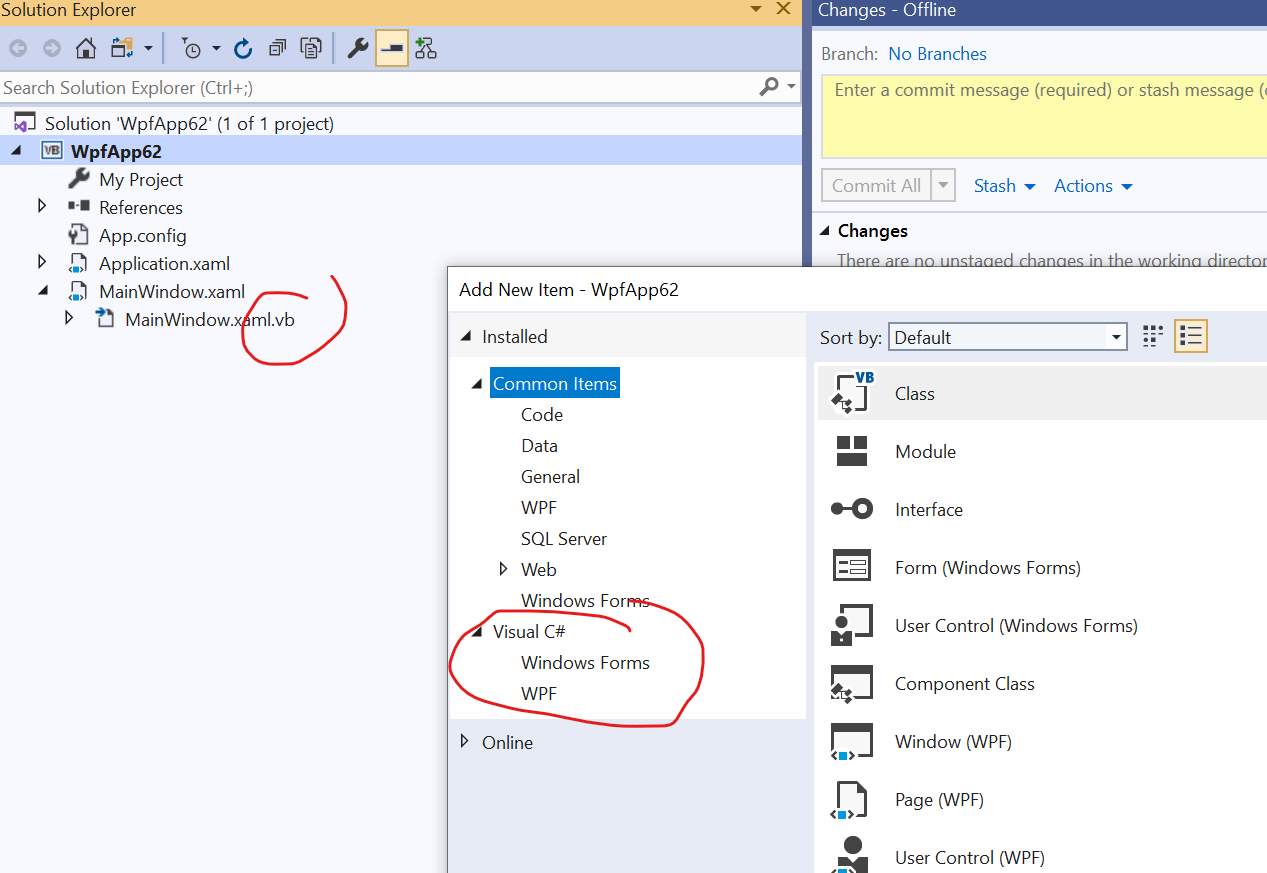Open the Stash dropdown
The height and width of the screenshot is (873, 1267).
point(1005,186)
